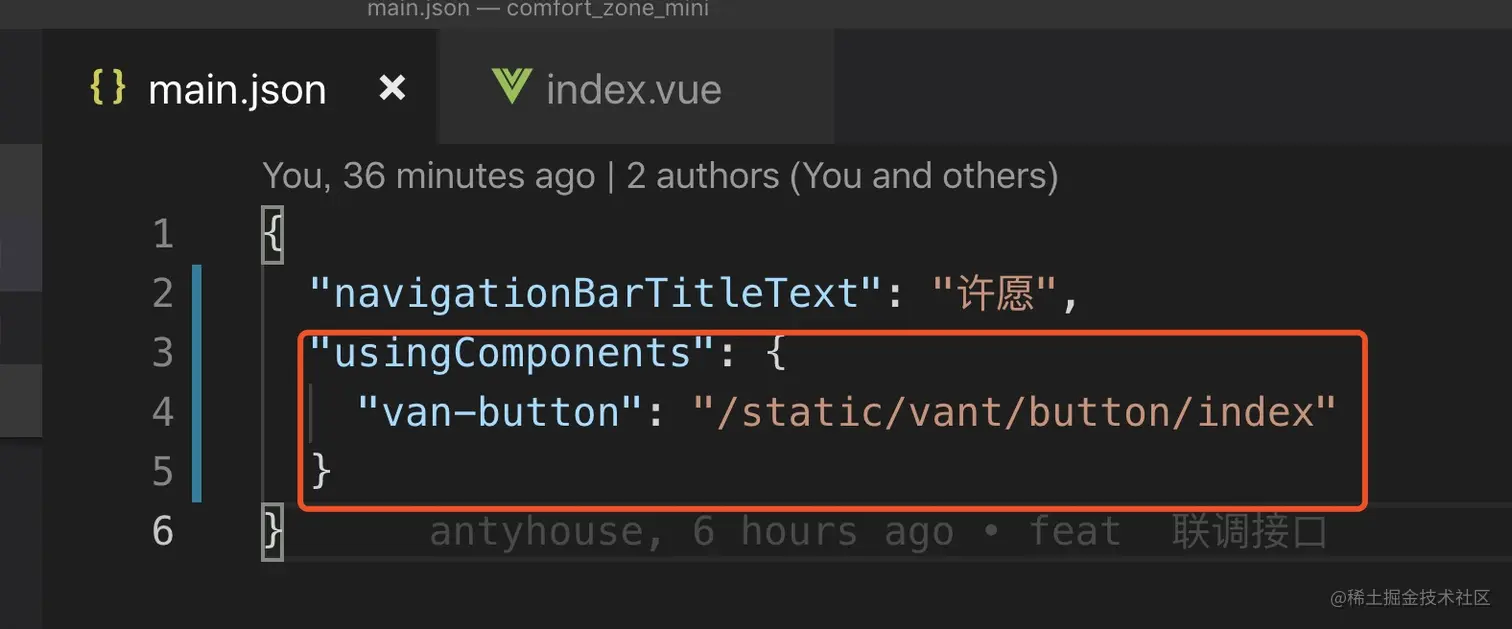Click the "许愿" string value

[995, 294]
